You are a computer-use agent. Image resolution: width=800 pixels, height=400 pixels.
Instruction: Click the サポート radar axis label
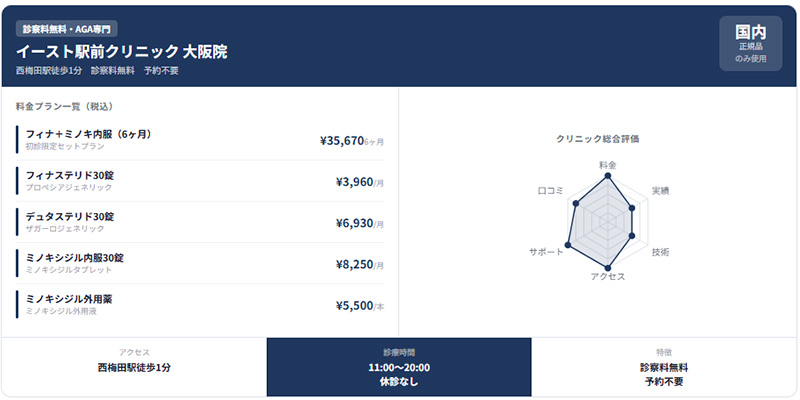click(546, 252)
